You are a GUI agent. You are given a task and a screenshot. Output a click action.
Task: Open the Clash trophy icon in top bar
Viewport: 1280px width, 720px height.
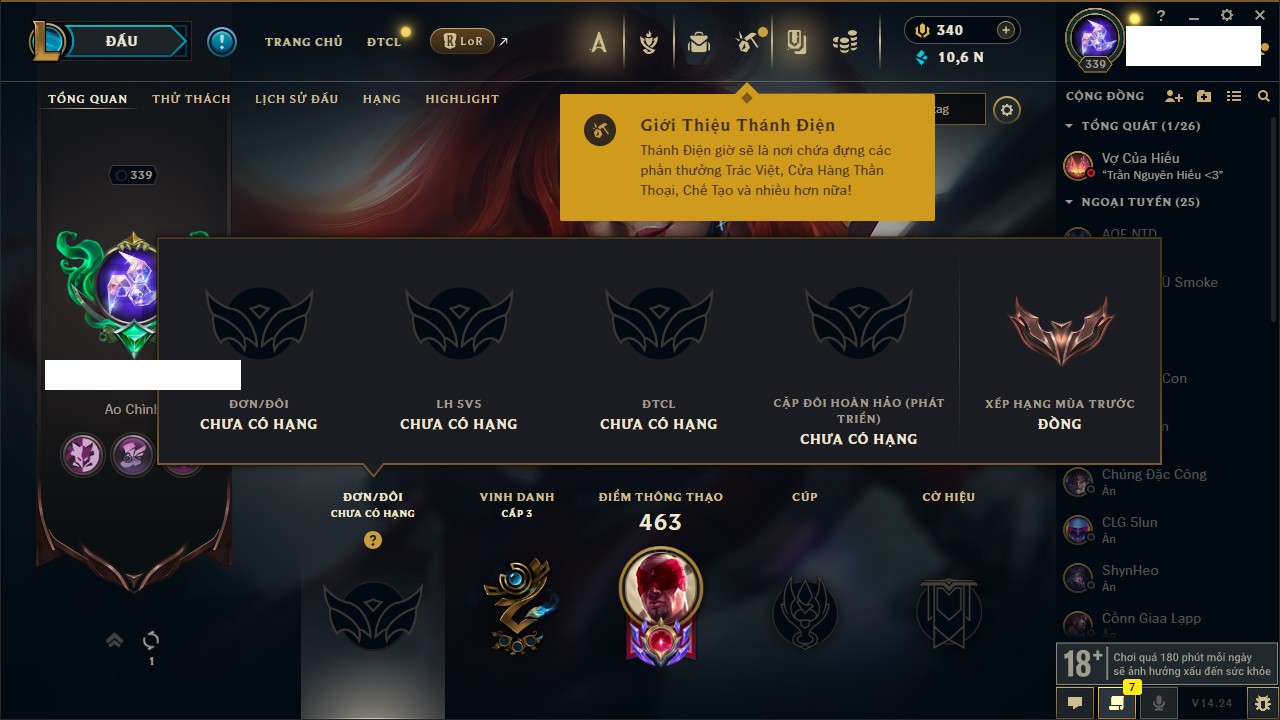point(649,42)
